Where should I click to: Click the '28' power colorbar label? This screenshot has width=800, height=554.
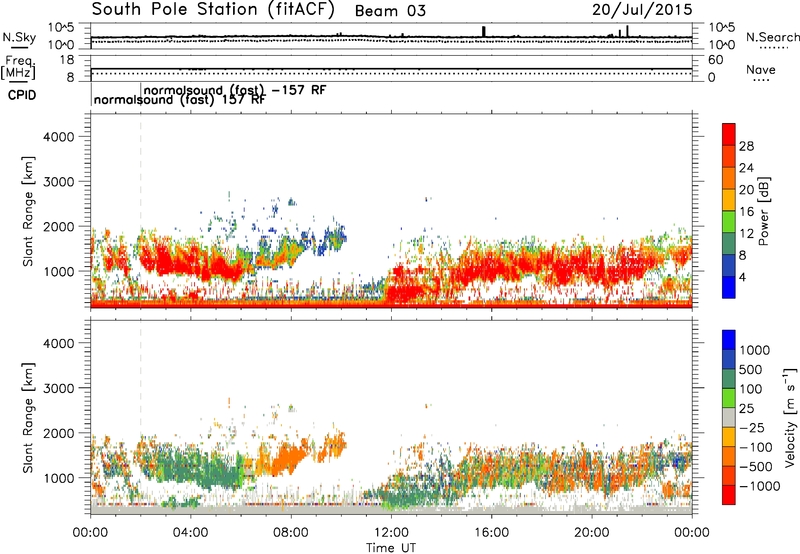pos(746,146)
